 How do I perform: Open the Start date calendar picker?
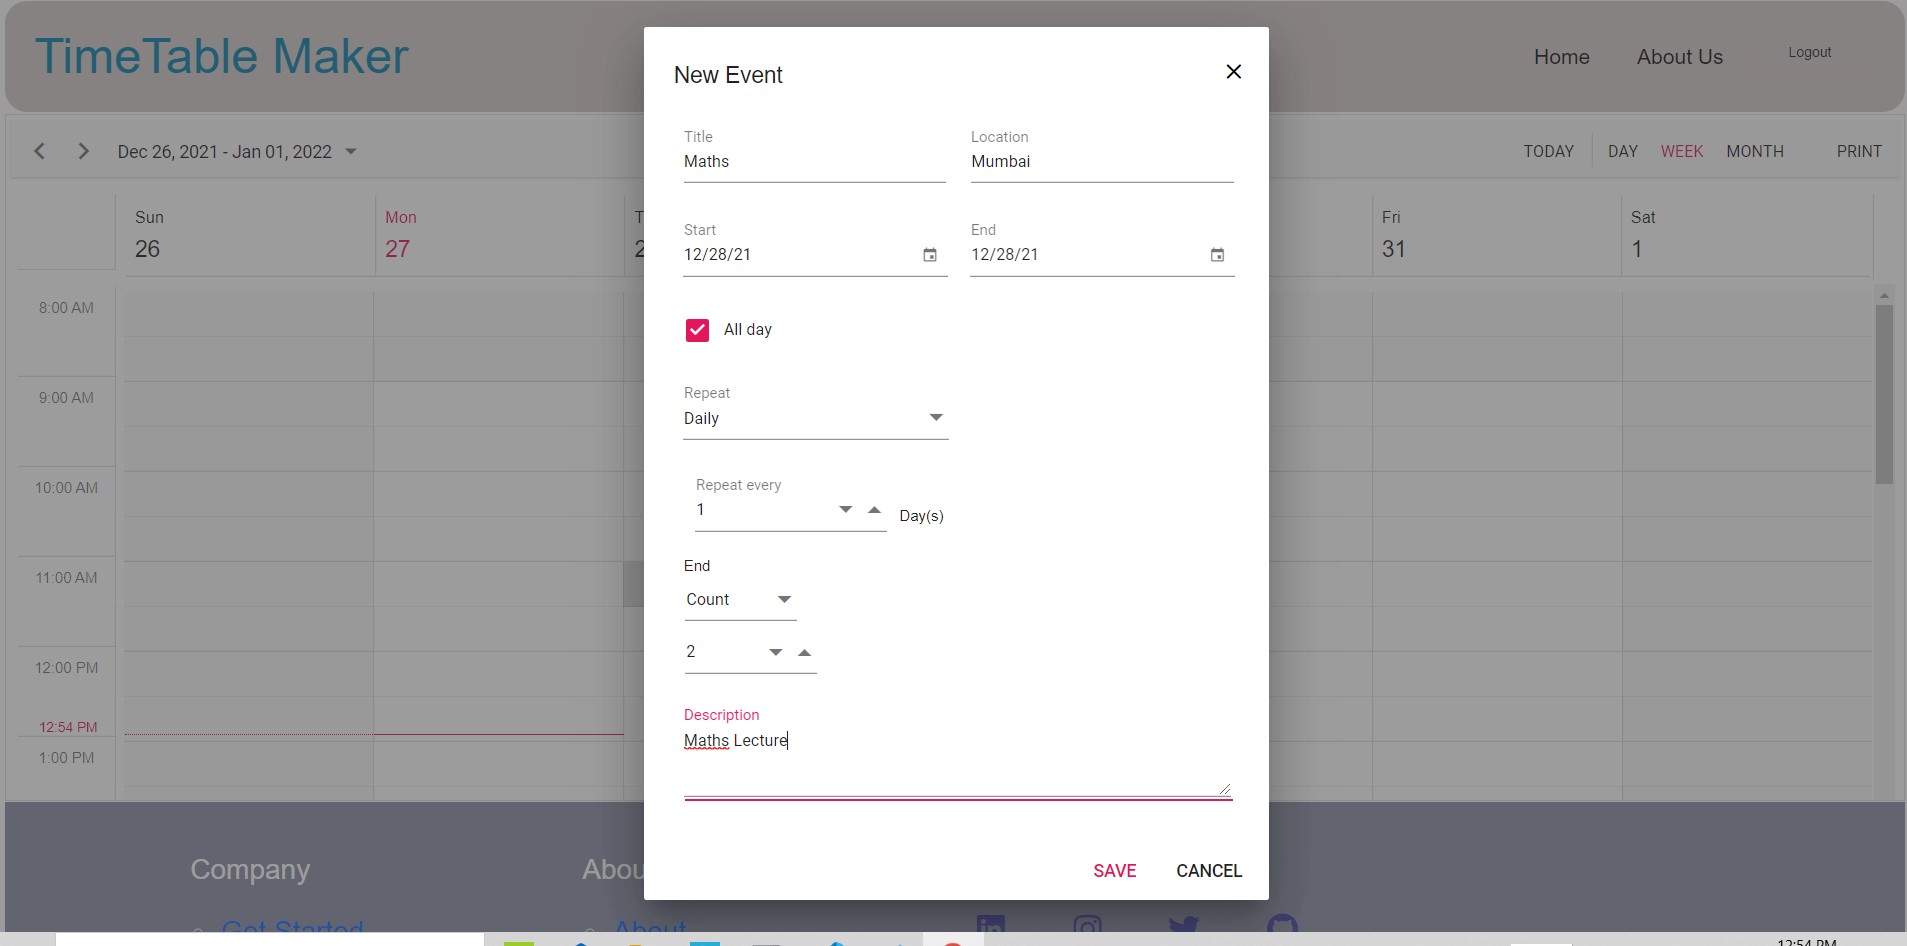coord(930,255)
